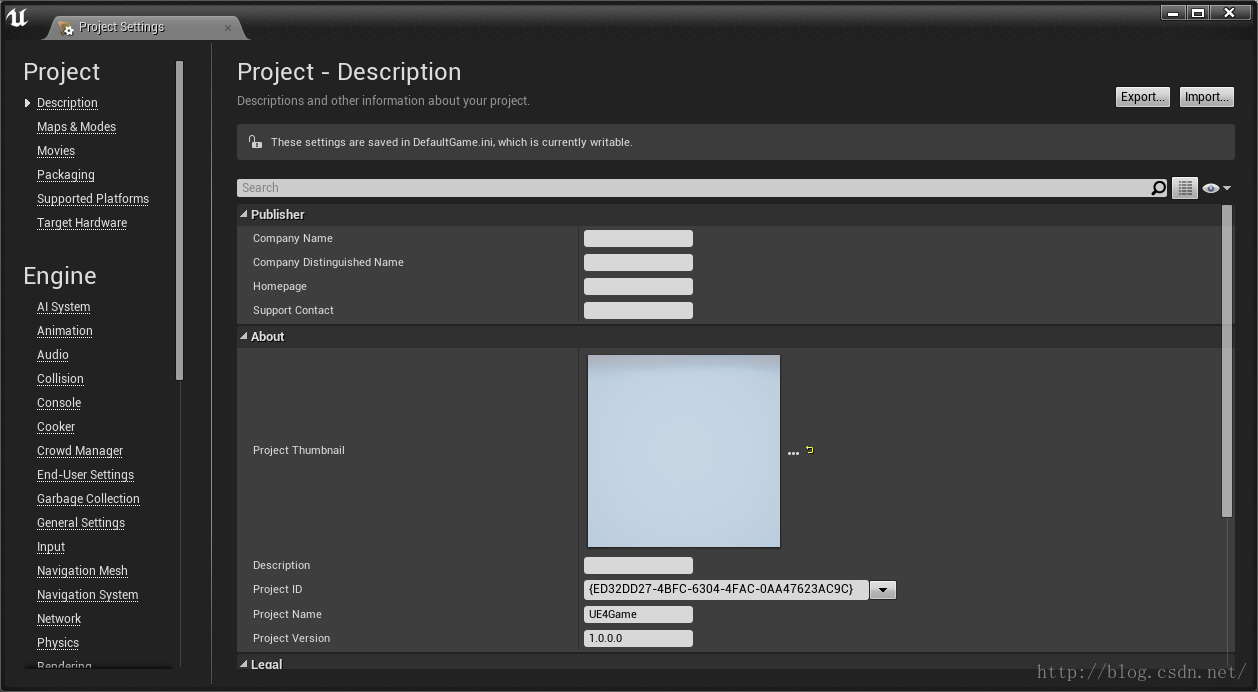Click the Homepage input field

coord(638,286)
